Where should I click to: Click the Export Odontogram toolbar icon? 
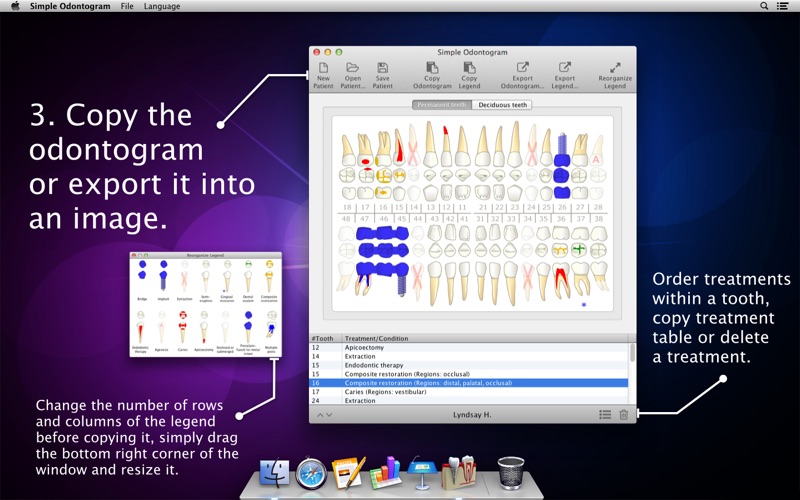(x=522, y=75)
